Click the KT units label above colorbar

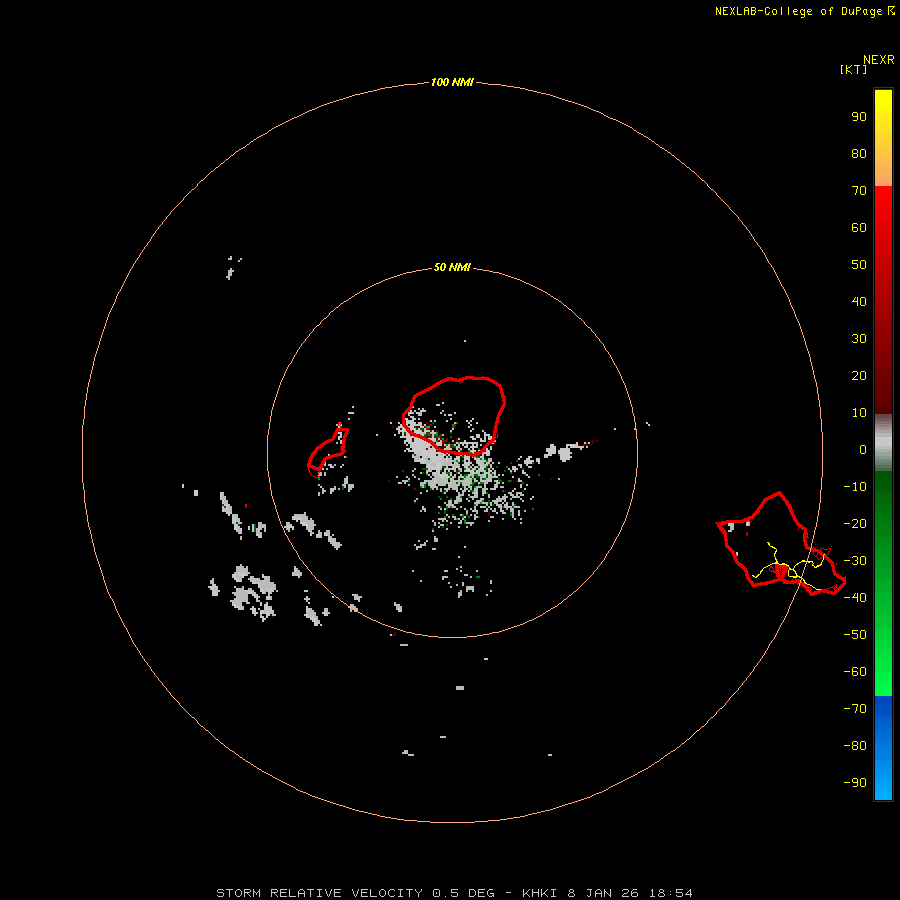[x=853, y=69]
